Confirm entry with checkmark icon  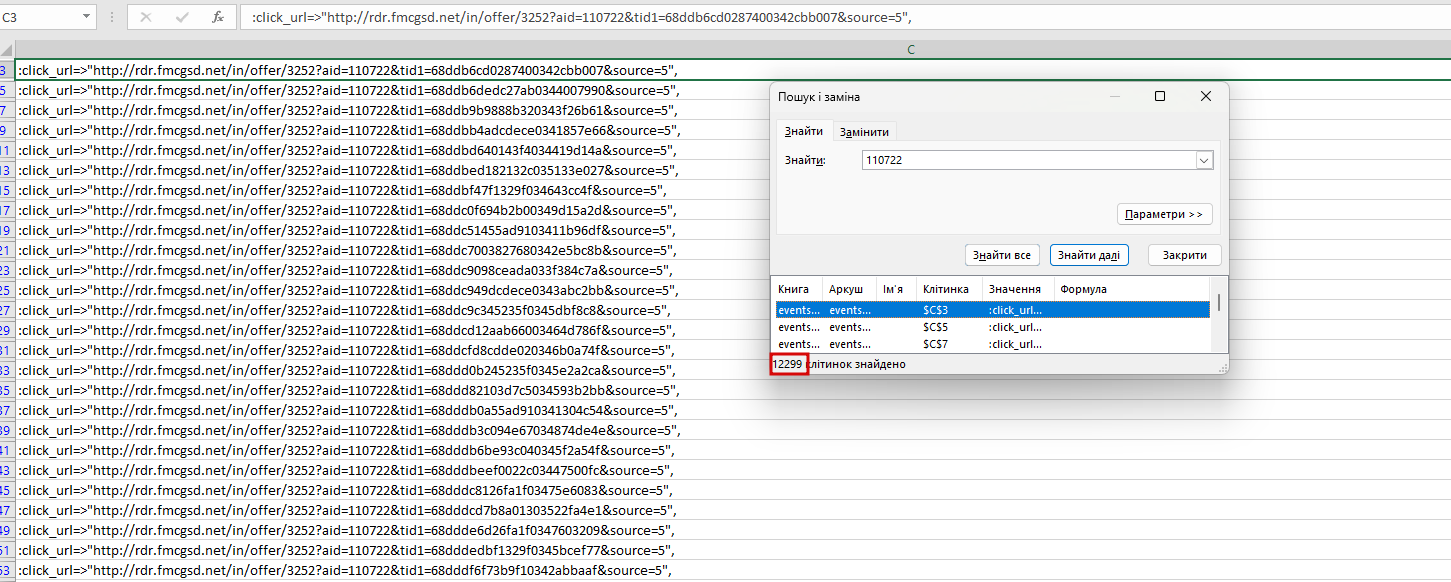pos(182,17)
